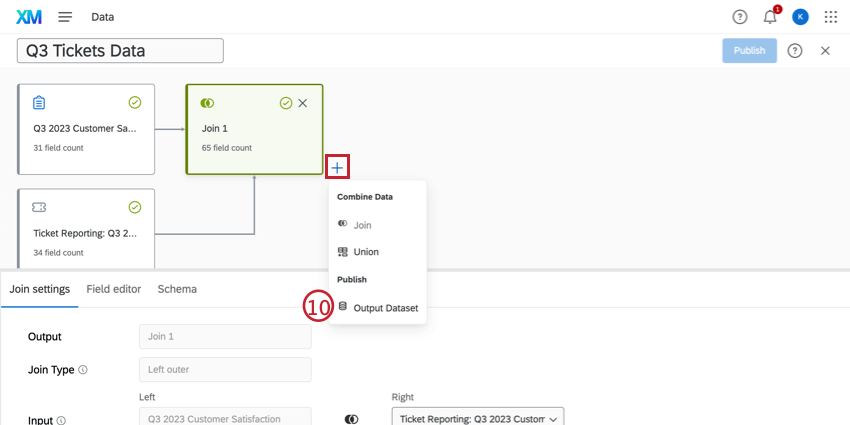Click help icon beside Publish button
850x425 pixels.
click(795, 50)
